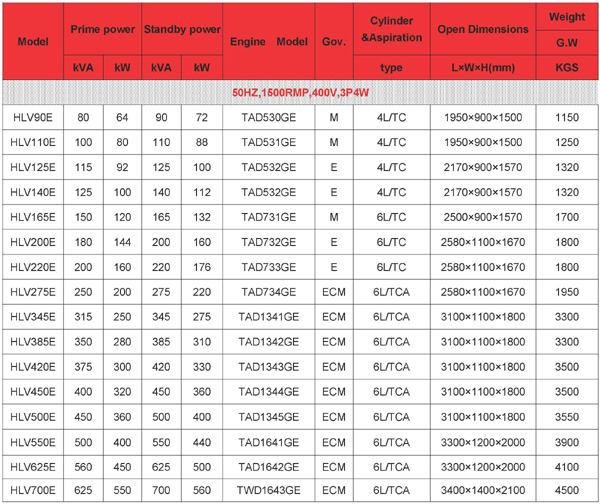Image resolution: width=600 pixels, height=504 pixels.
Task: Click engine model TAD732GE
Action: pos(269,242)
